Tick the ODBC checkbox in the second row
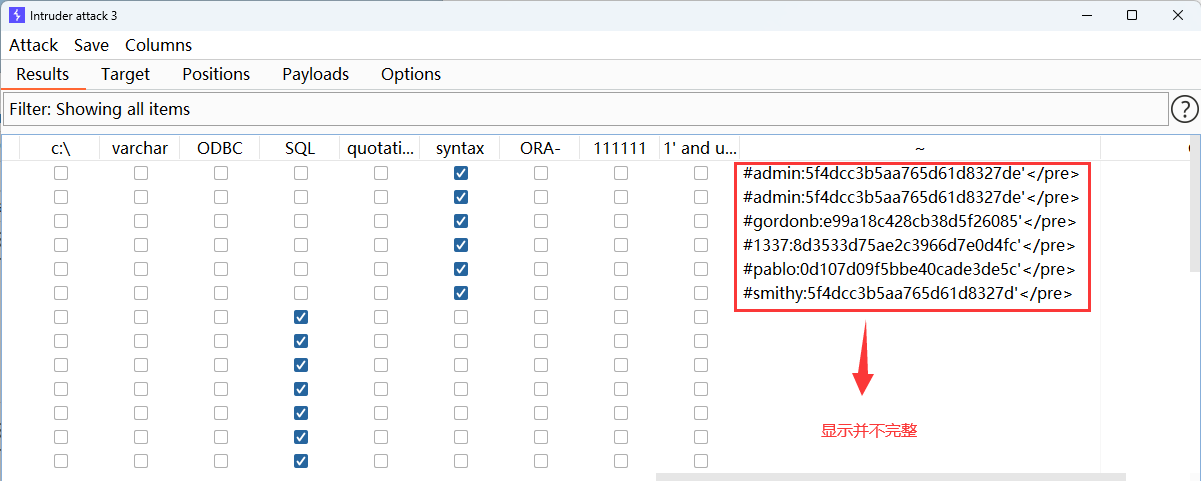 pyautogui.click(x=221, y=197)
